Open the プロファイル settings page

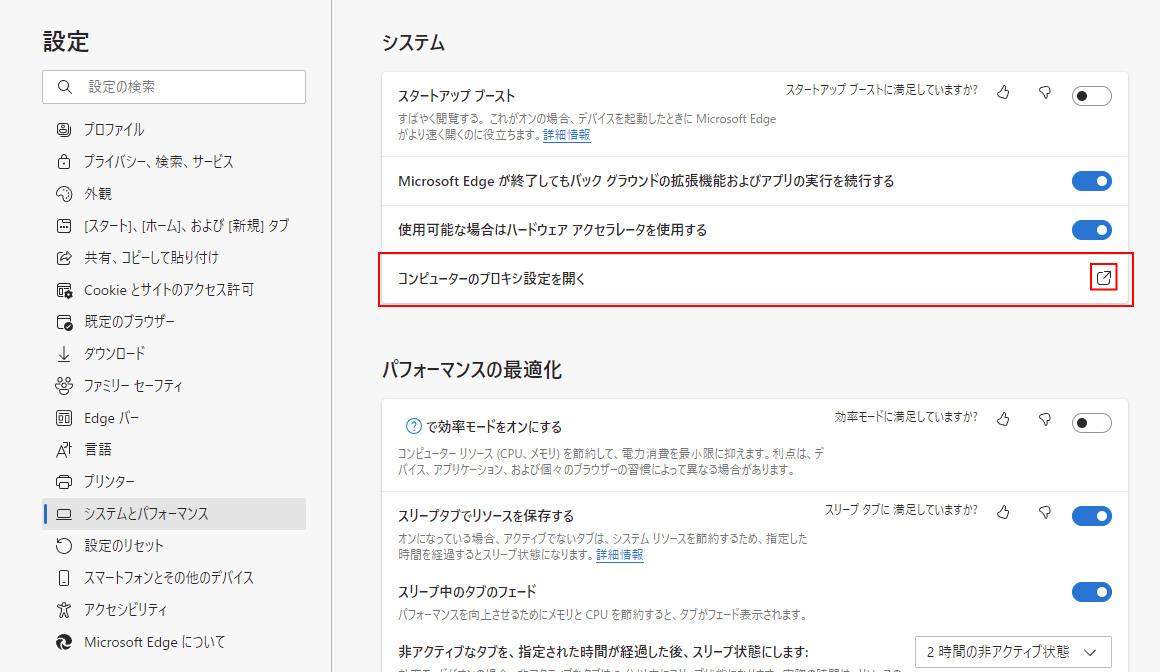click(x=174, y=130)
